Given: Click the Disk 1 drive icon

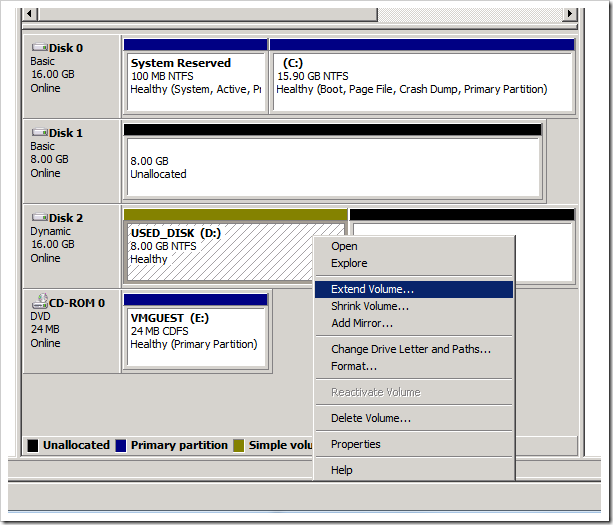Looking at the screenshot, I should tap(38, 132).
